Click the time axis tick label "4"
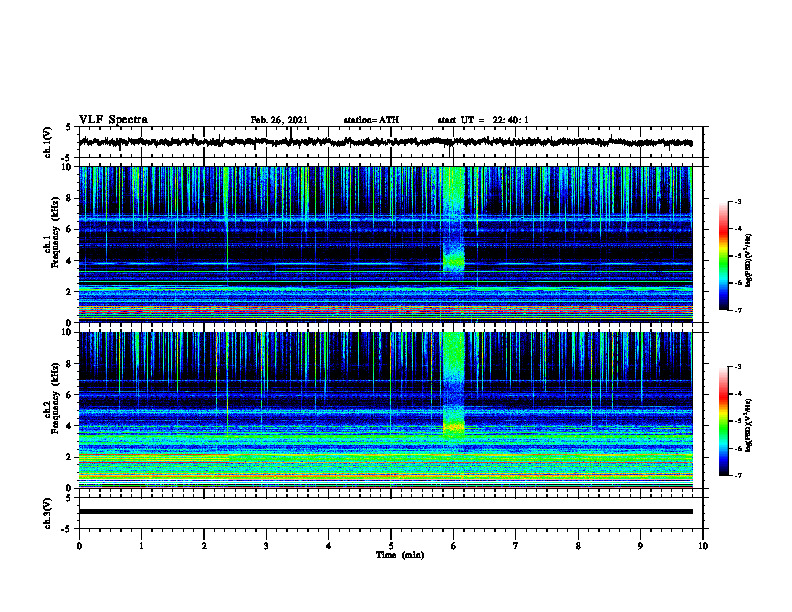 point(329,546)
